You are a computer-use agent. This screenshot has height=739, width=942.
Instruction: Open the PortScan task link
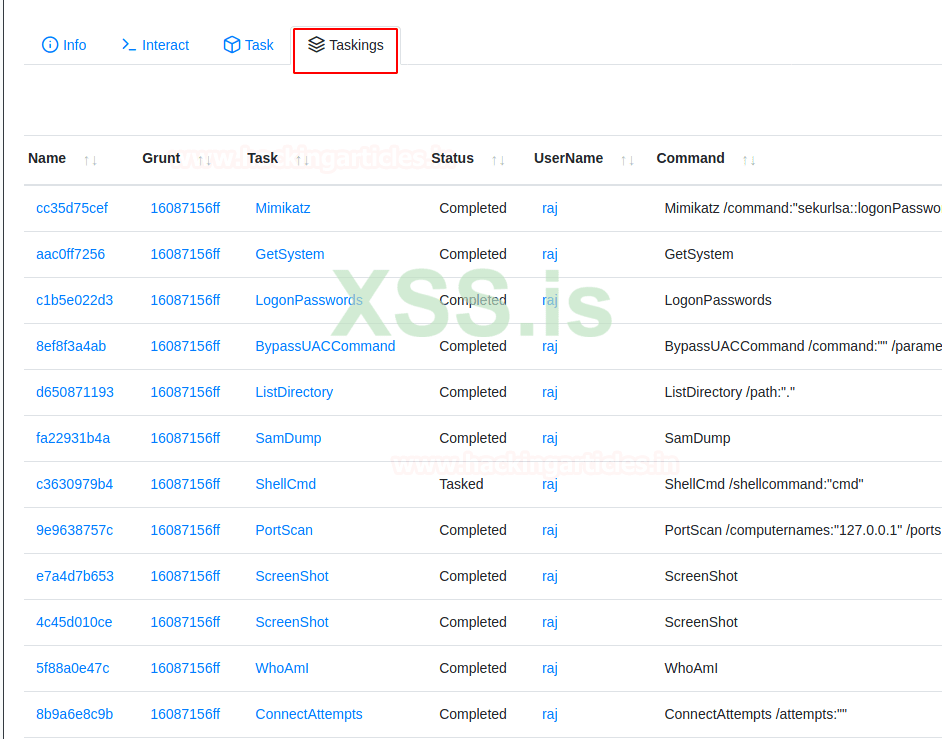point(284,530)
